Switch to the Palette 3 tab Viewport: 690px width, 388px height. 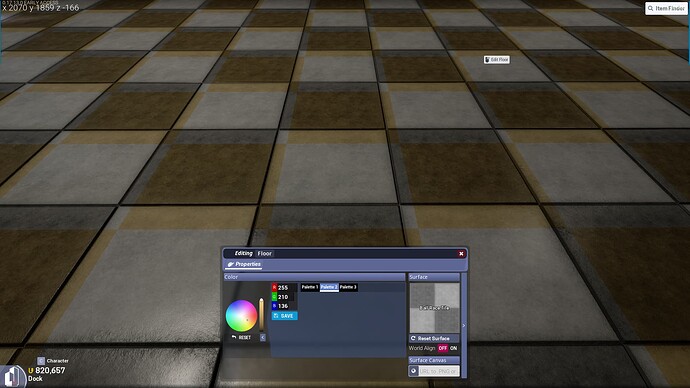(348, 287)
